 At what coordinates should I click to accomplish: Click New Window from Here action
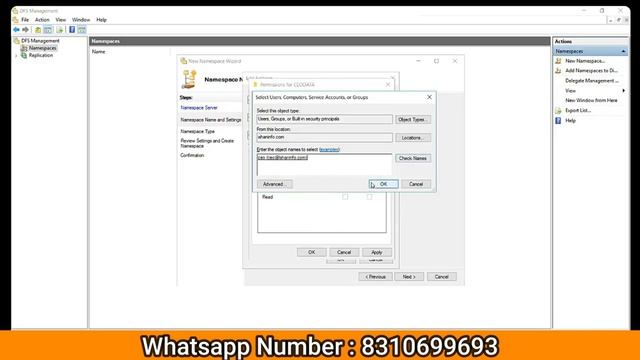tap(591, 100)
